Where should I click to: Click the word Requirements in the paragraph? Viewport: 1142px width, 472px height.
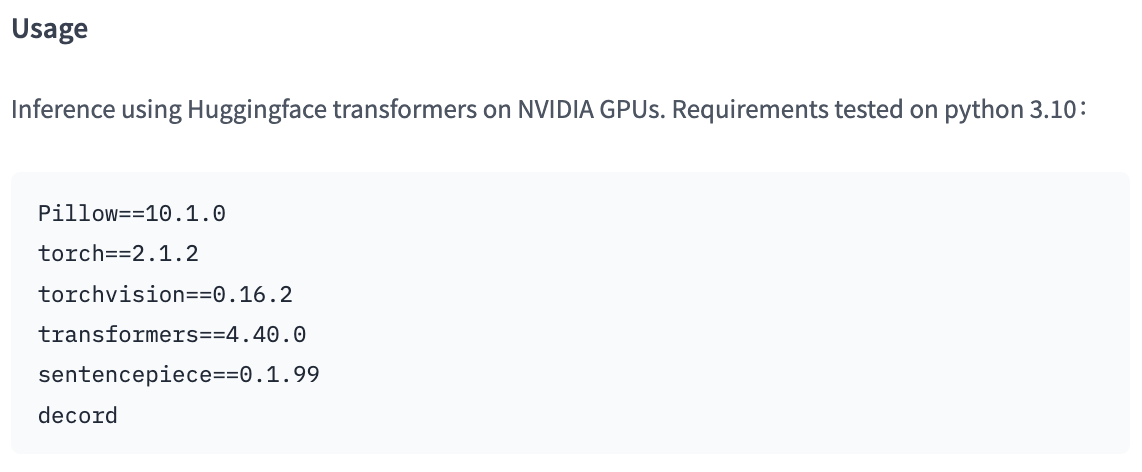point(749,110)
